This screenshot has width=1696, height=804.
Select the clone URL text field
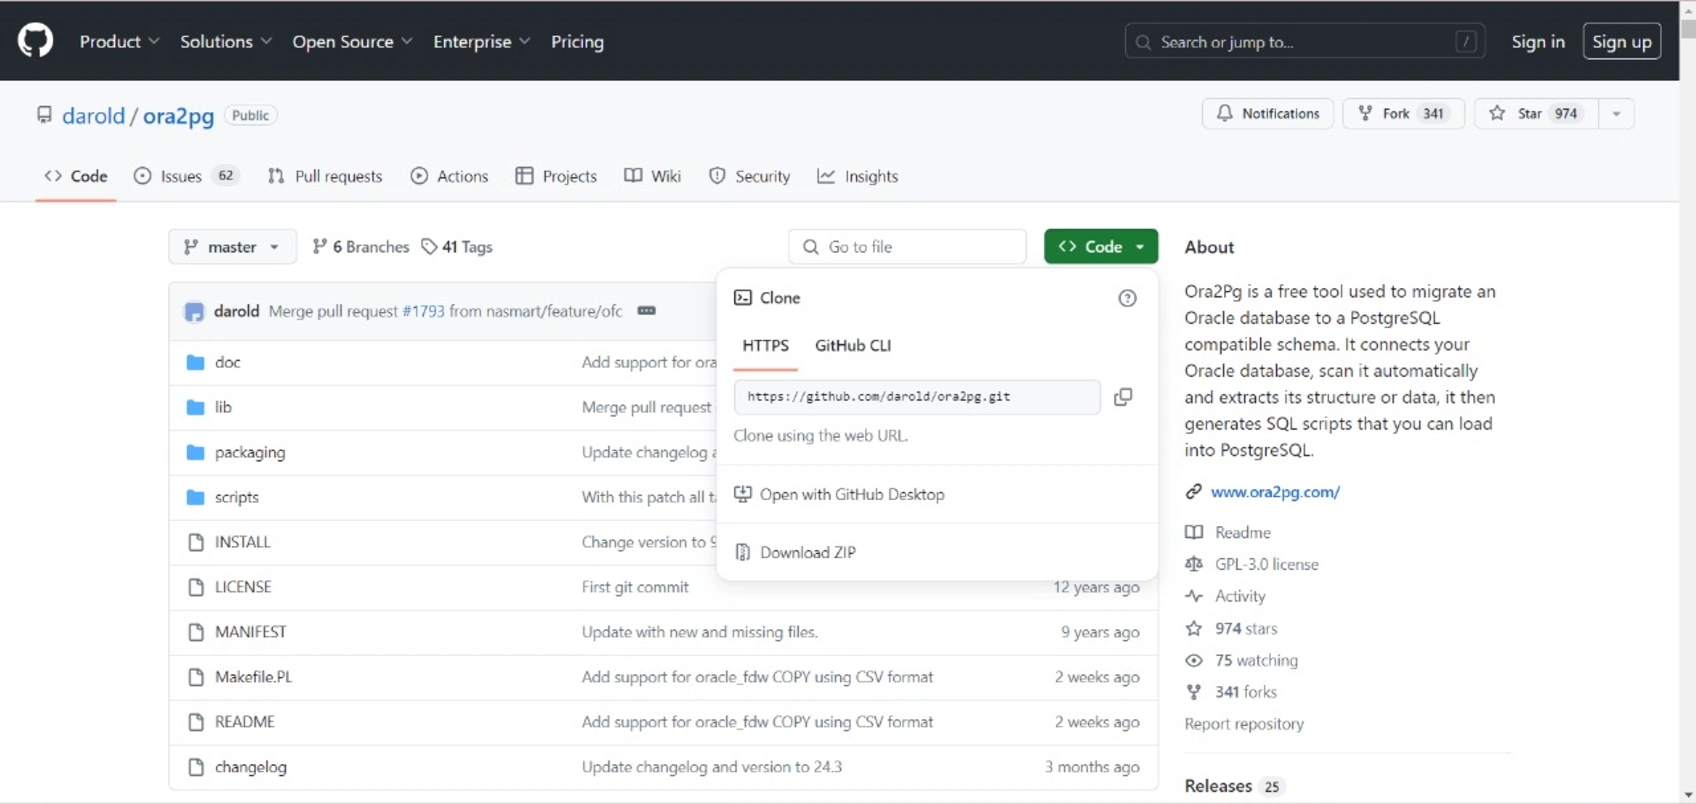(x=917, y=397)
